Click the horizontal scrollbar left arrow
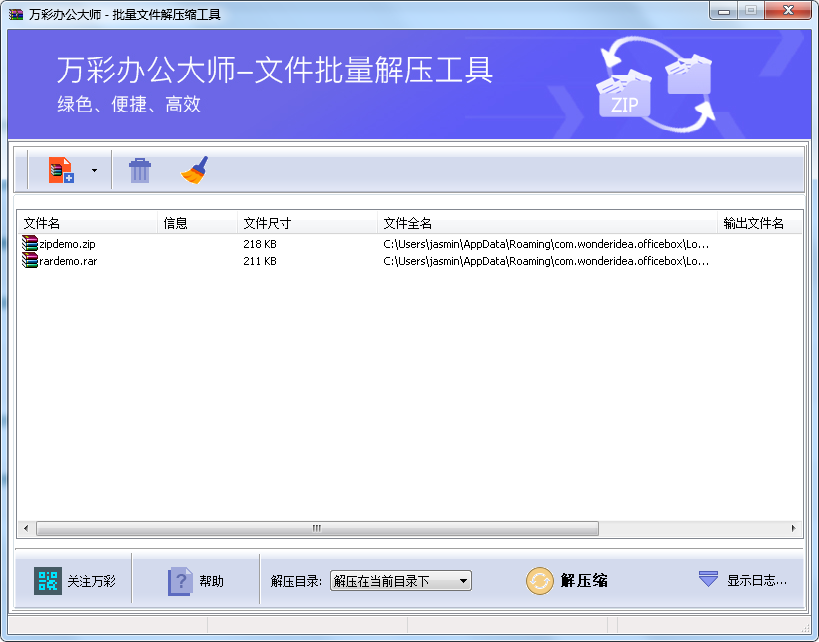Image resolution: width=819 pixels, height=642 pixels. pos(26,529)
